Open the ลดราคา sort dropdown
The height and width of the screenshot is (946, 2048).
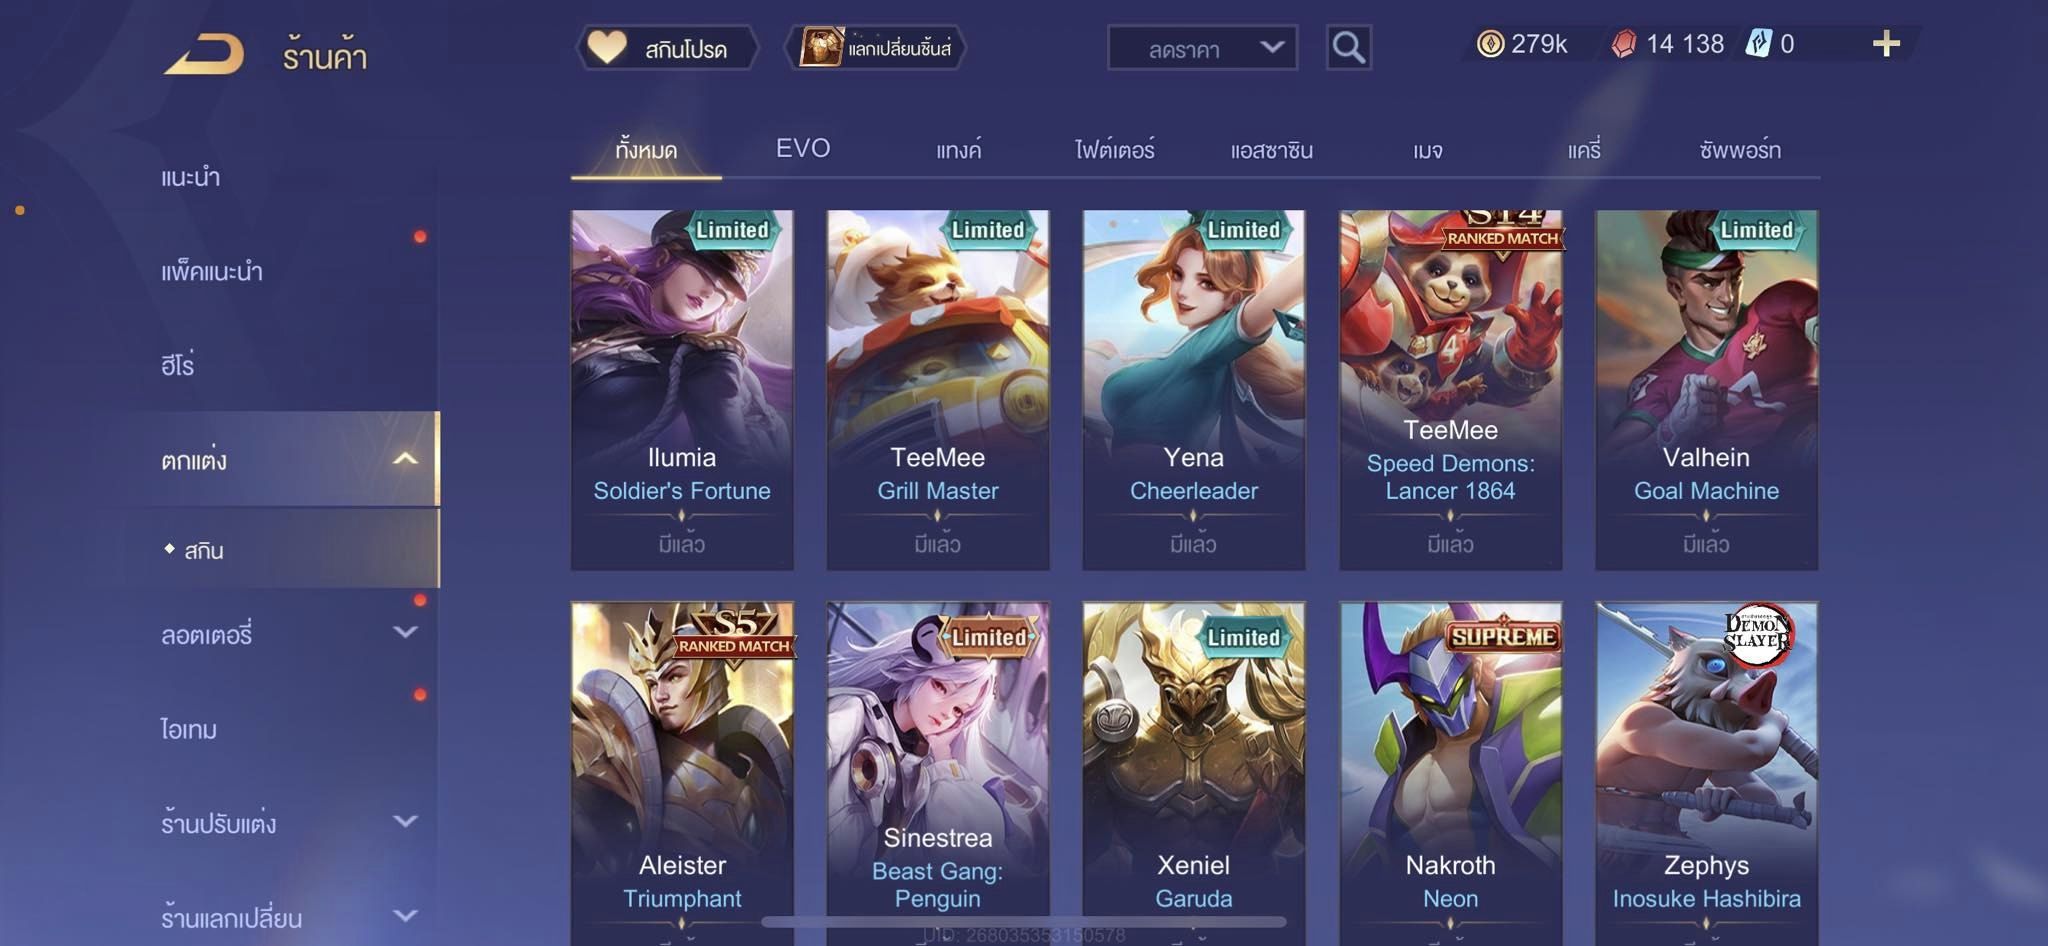coord(1202,47)
